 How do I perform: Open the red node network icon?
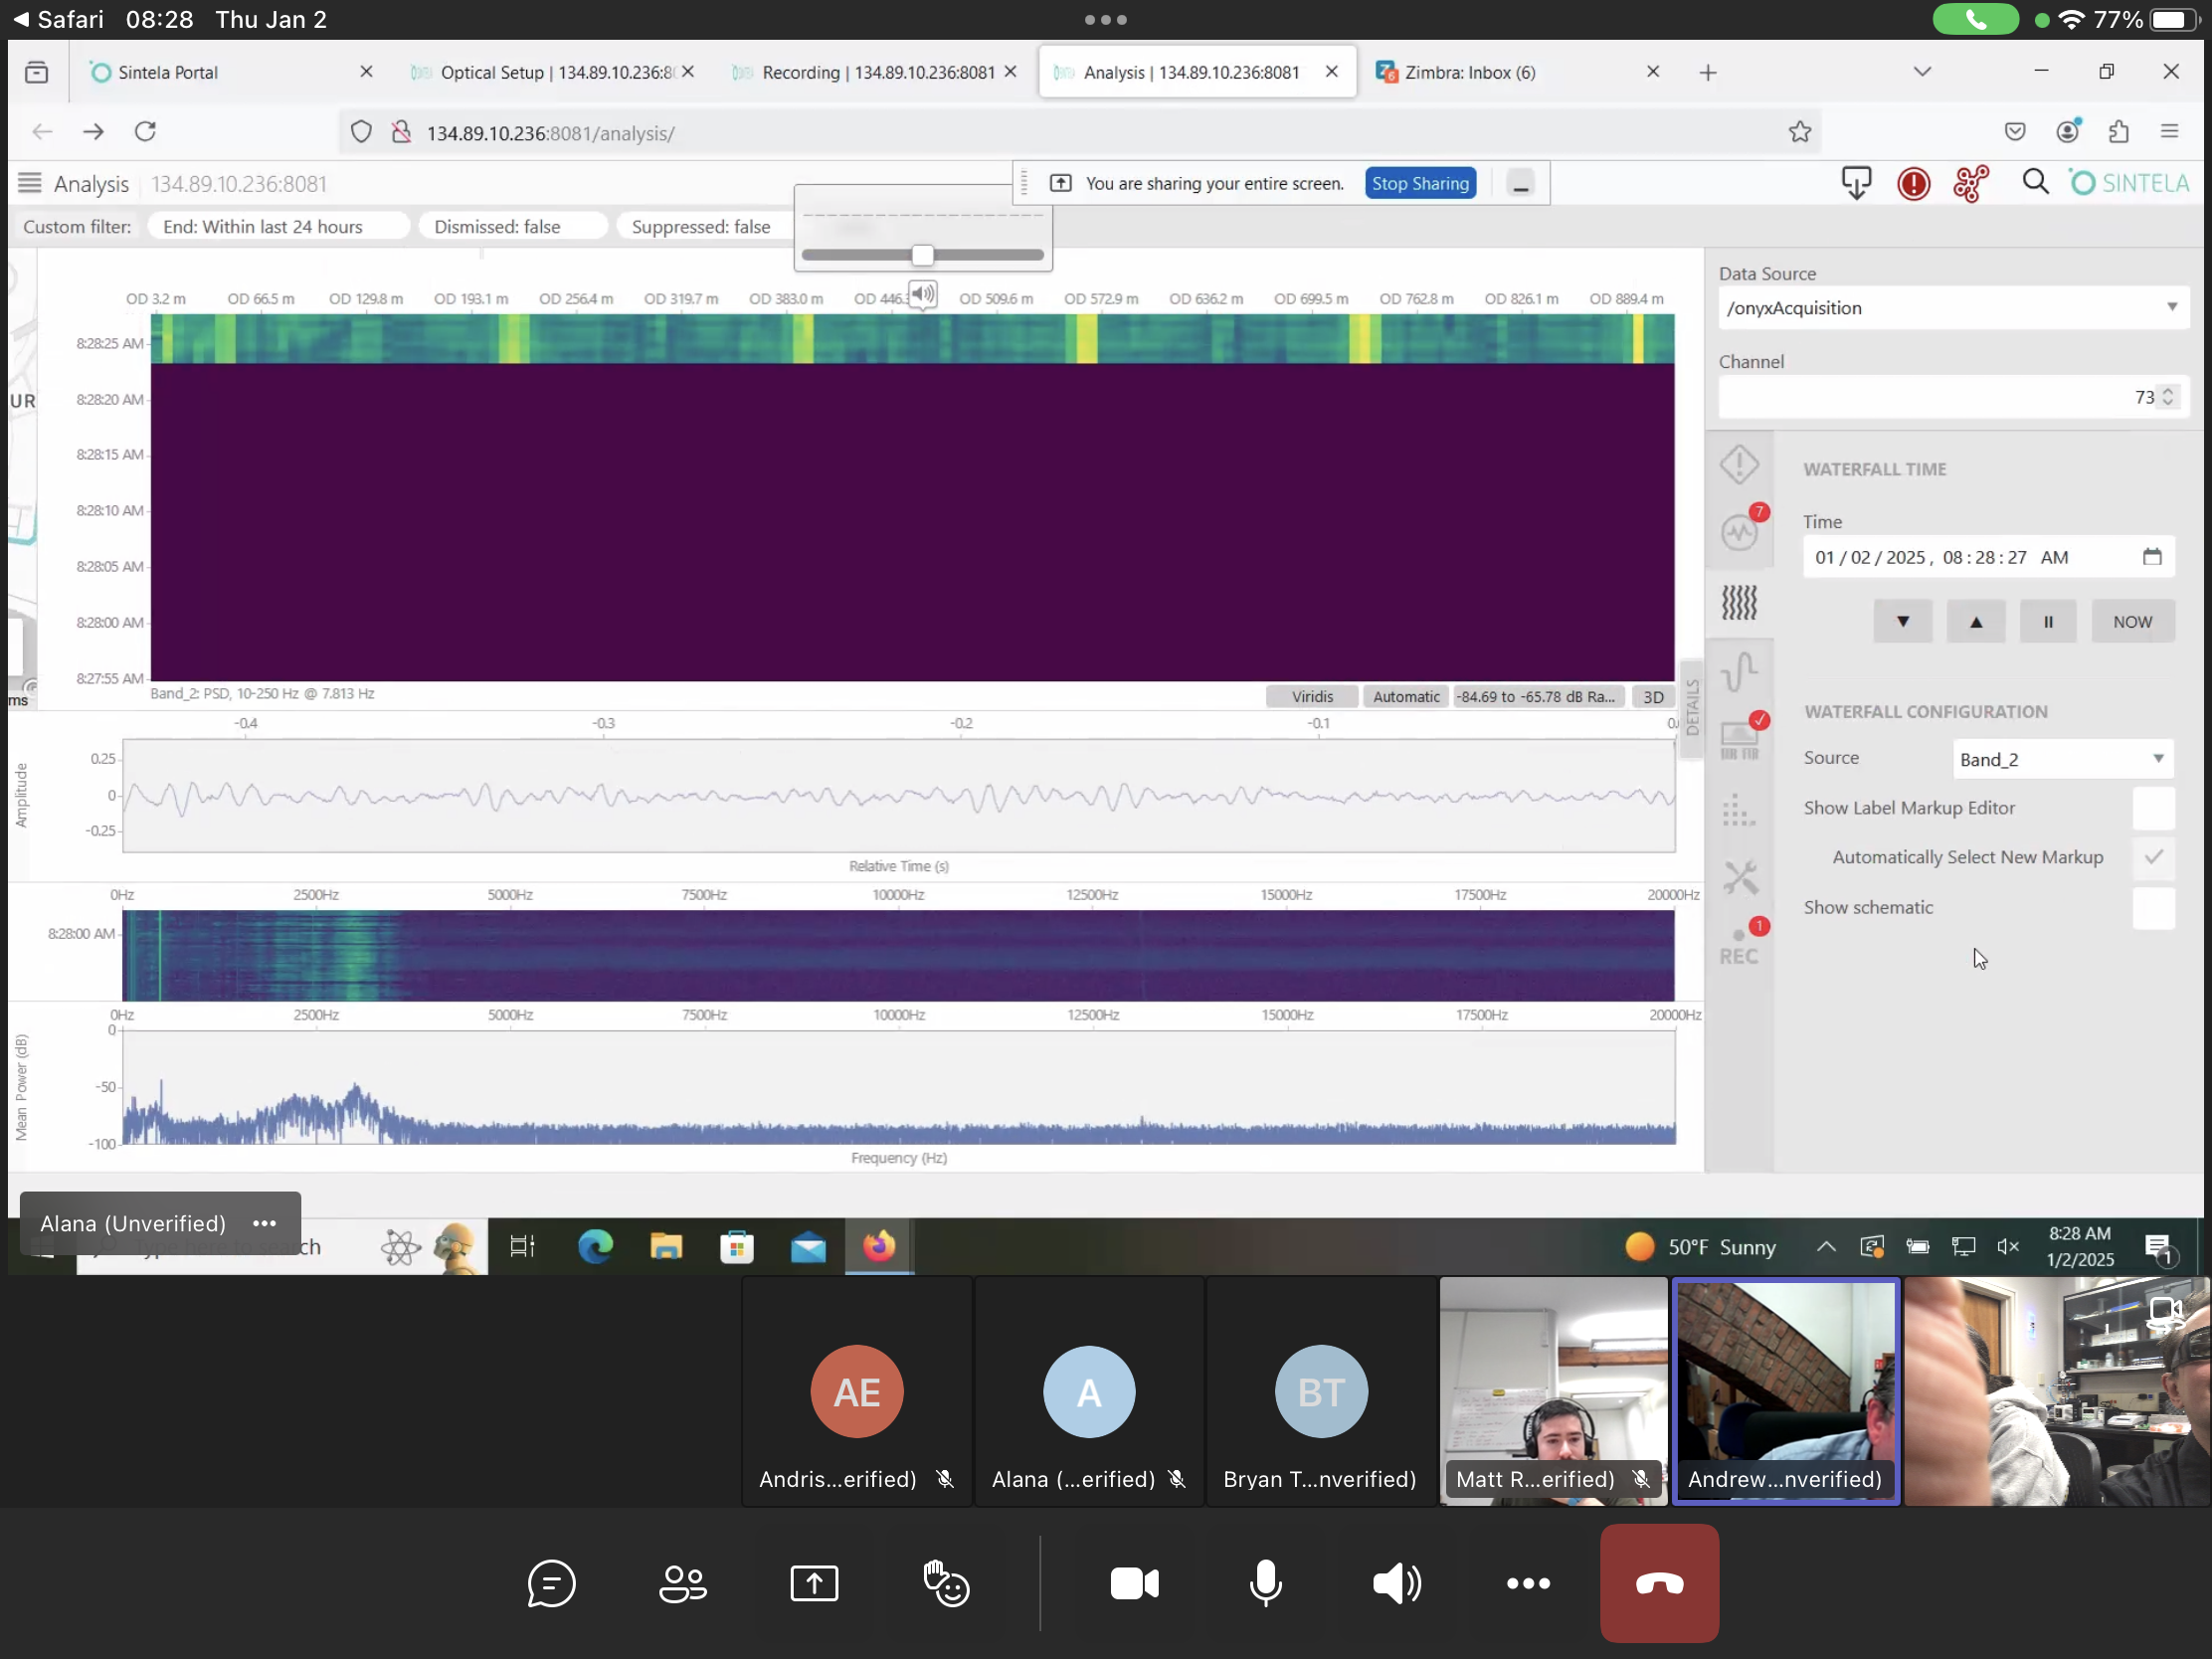(1971, 184)
